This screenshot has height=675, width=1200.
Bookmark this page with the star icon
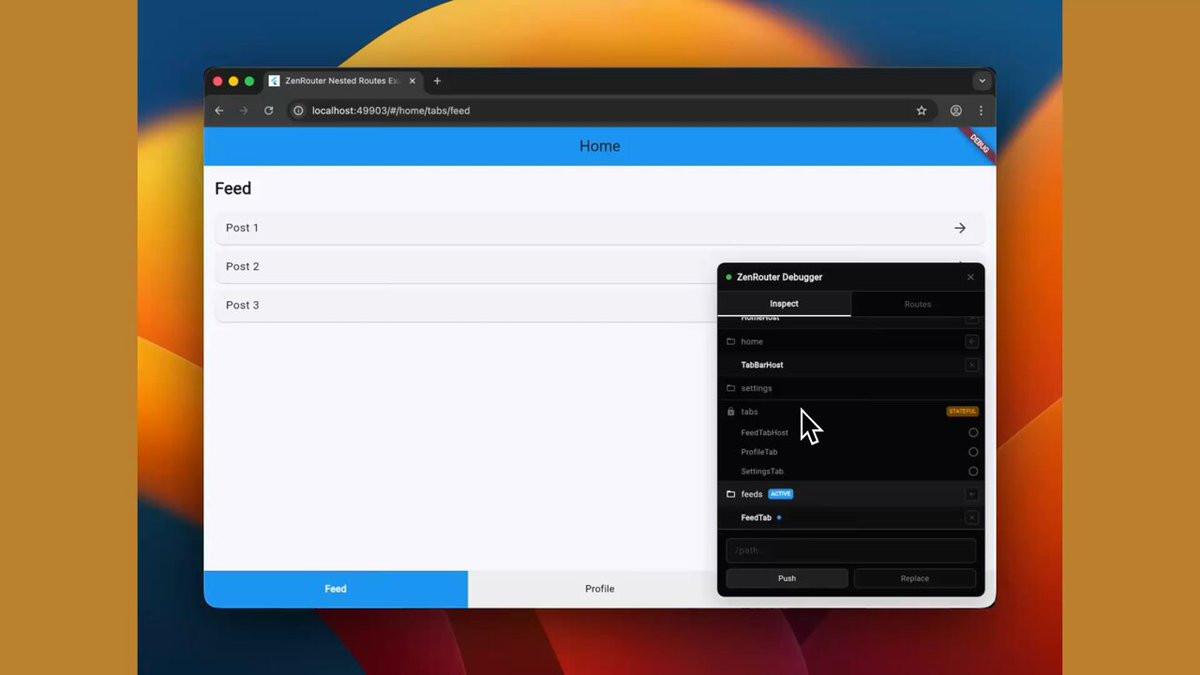pos(922,111)
